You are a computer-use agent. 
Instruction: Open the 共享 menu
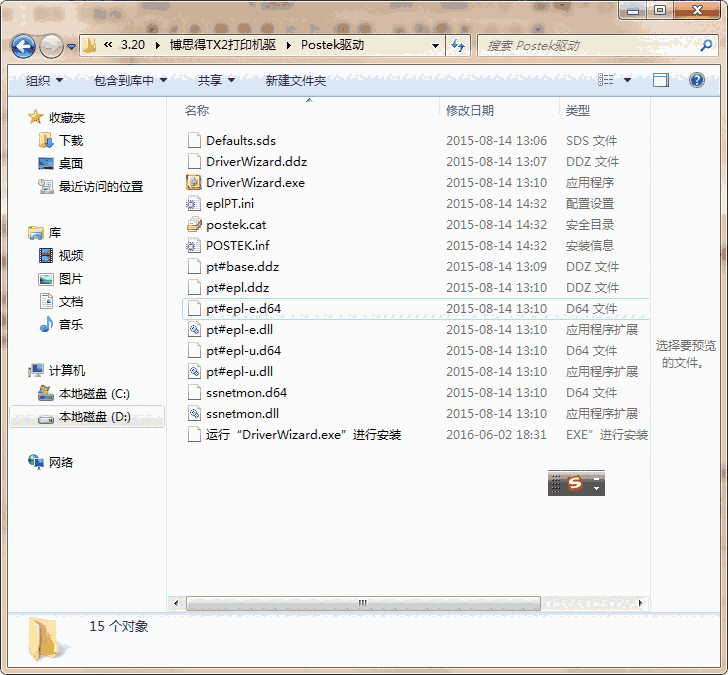point(216,81)
